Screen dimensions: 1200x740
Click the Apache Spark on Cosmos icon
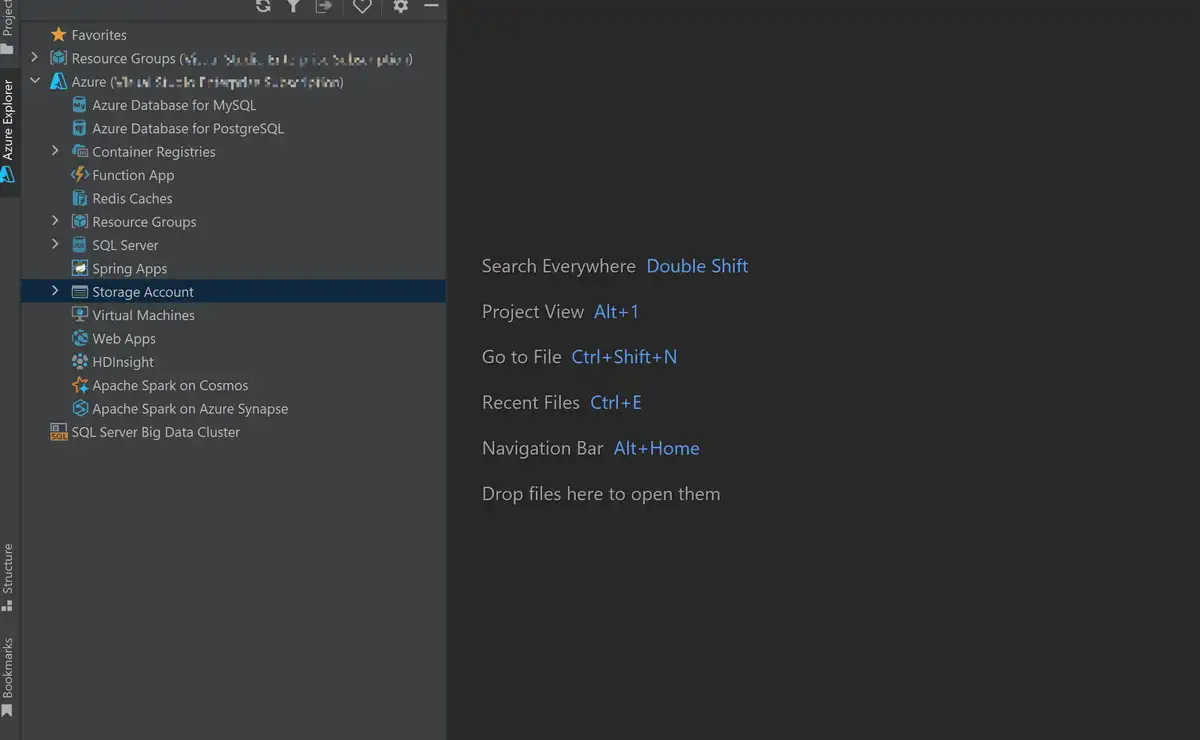[x=80, y=385]
